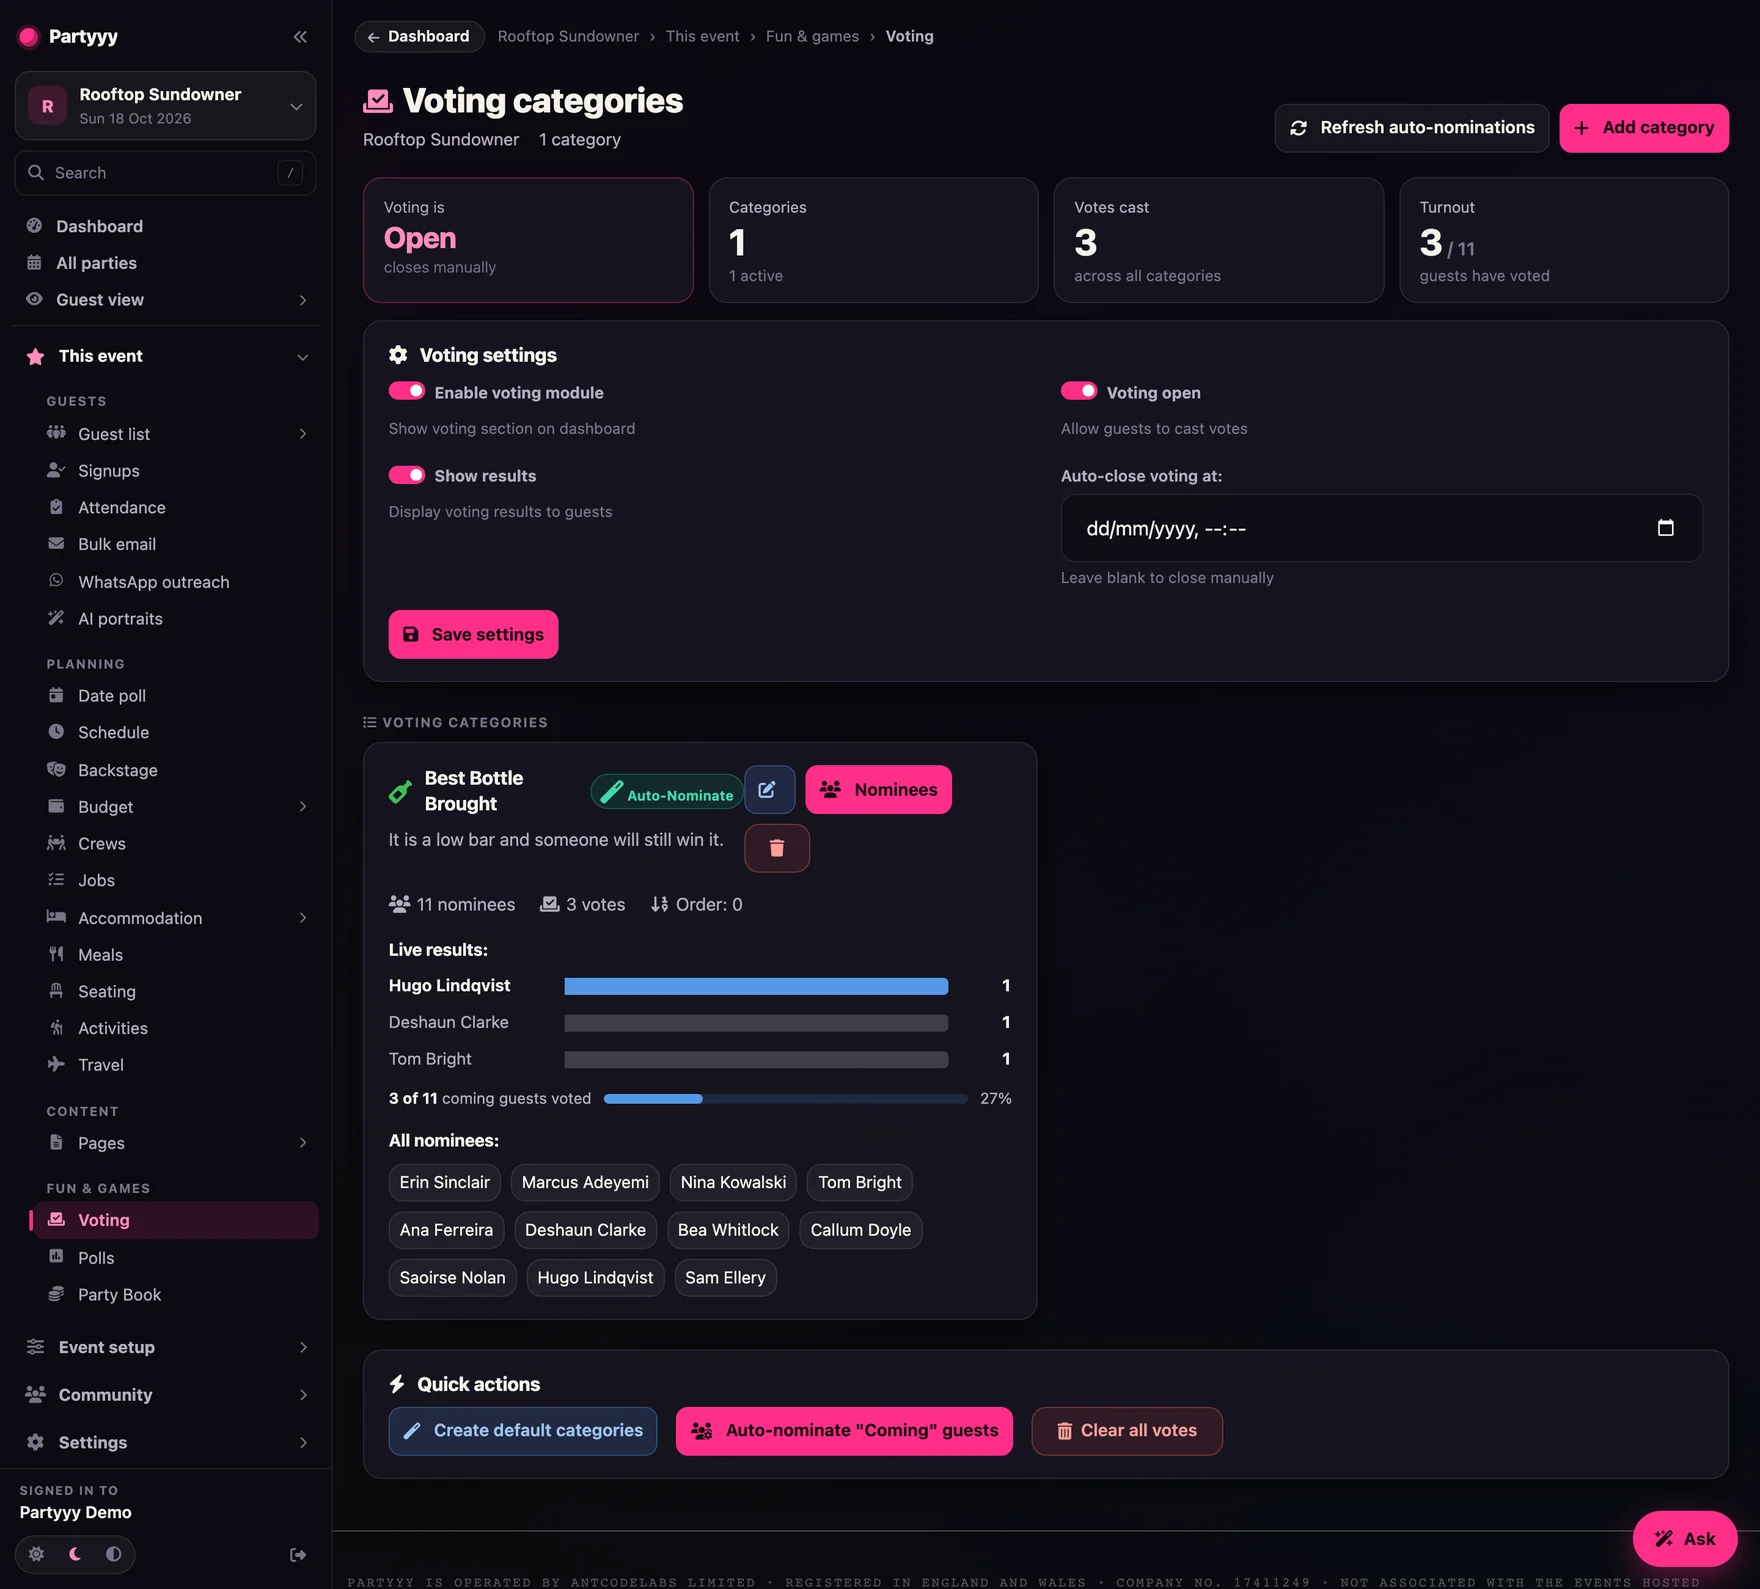The height and width of the screenshot is (1589, 1760).
Task: Switch to dark theme moon icon
Action: 75,1554
